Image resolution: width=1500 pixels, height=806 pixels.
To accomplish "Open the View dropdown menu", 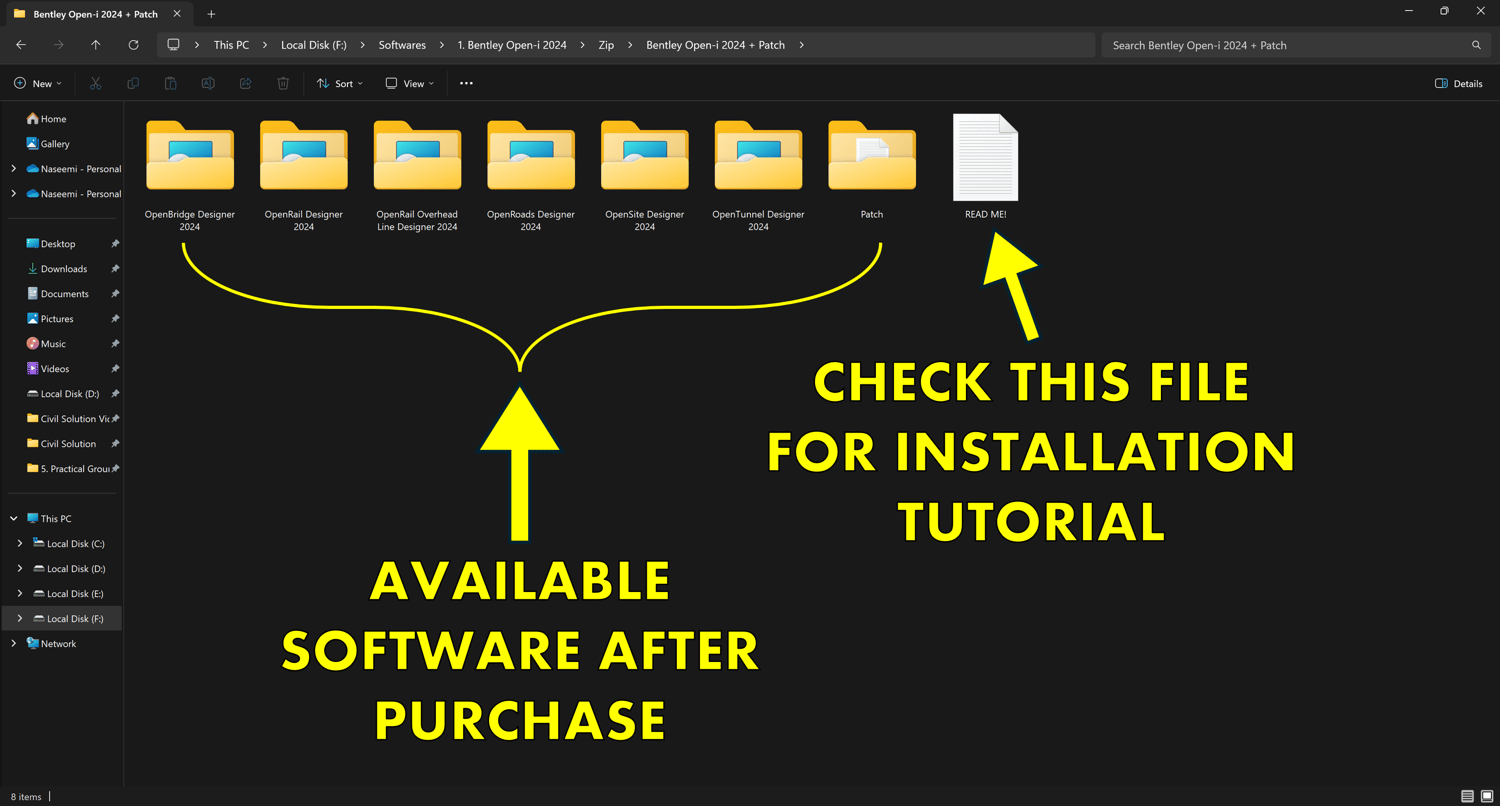I will (410, 83).
